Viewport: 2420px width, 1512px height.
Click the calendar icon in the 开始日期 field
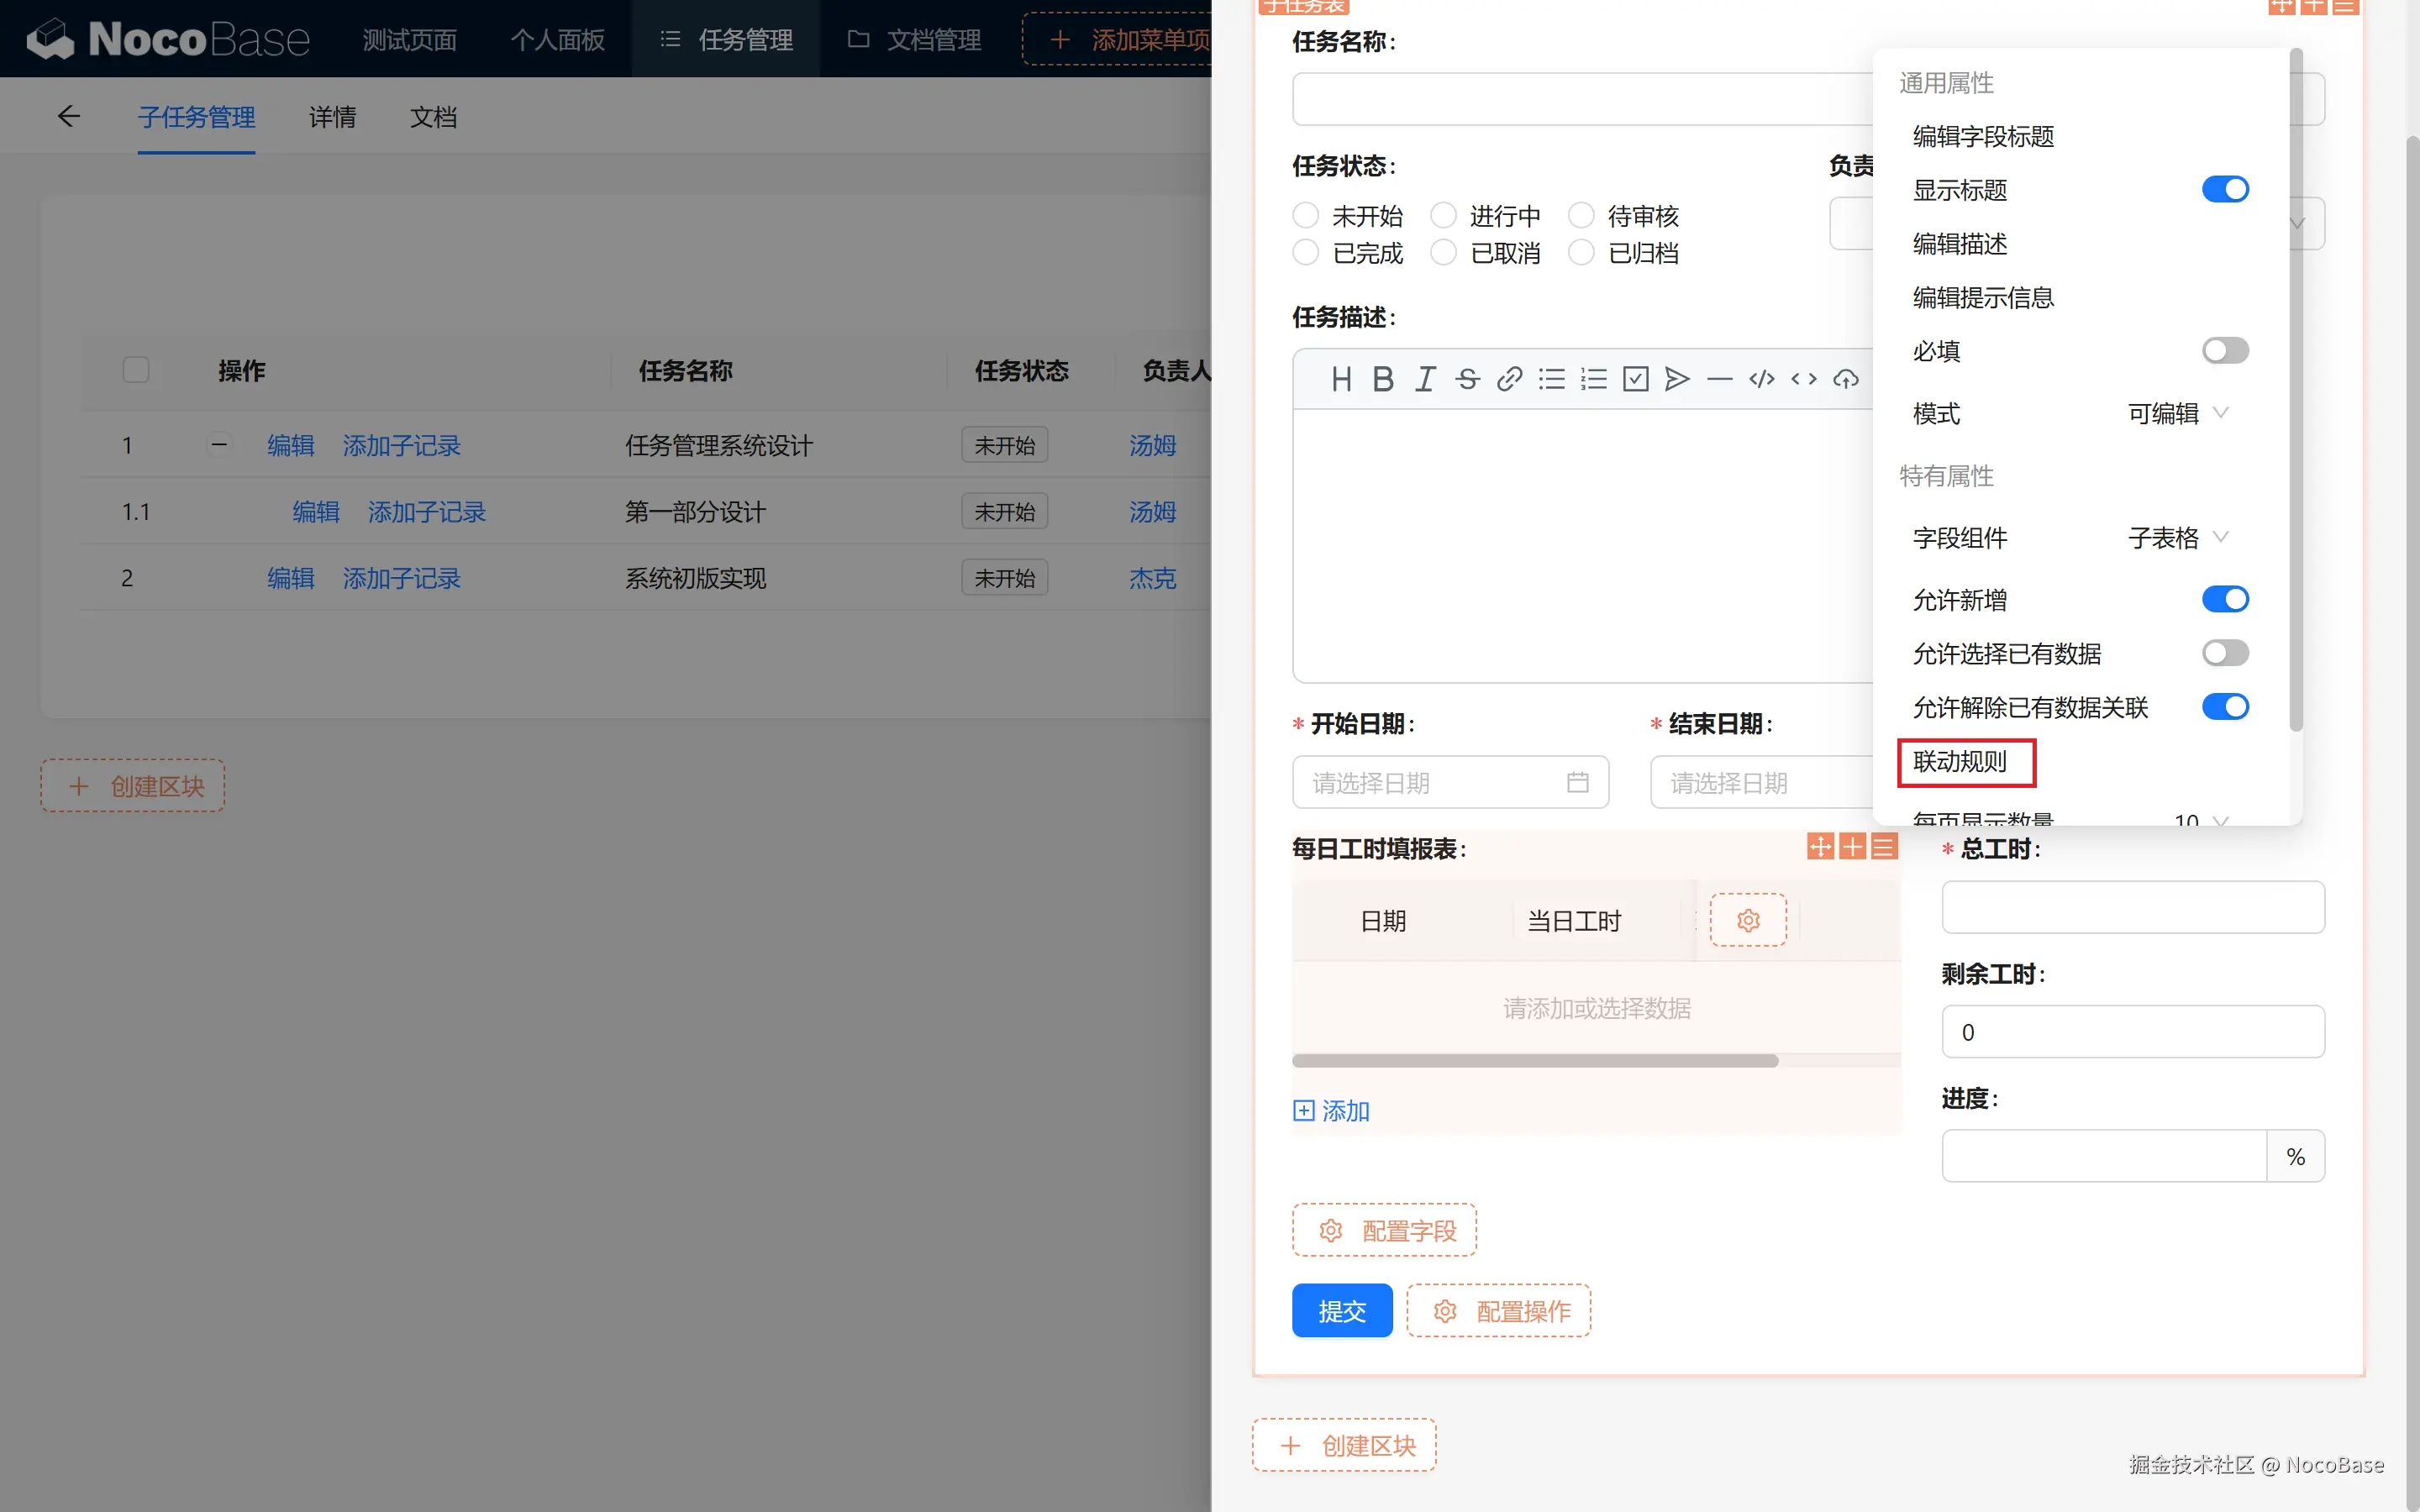coord(1577,782)
